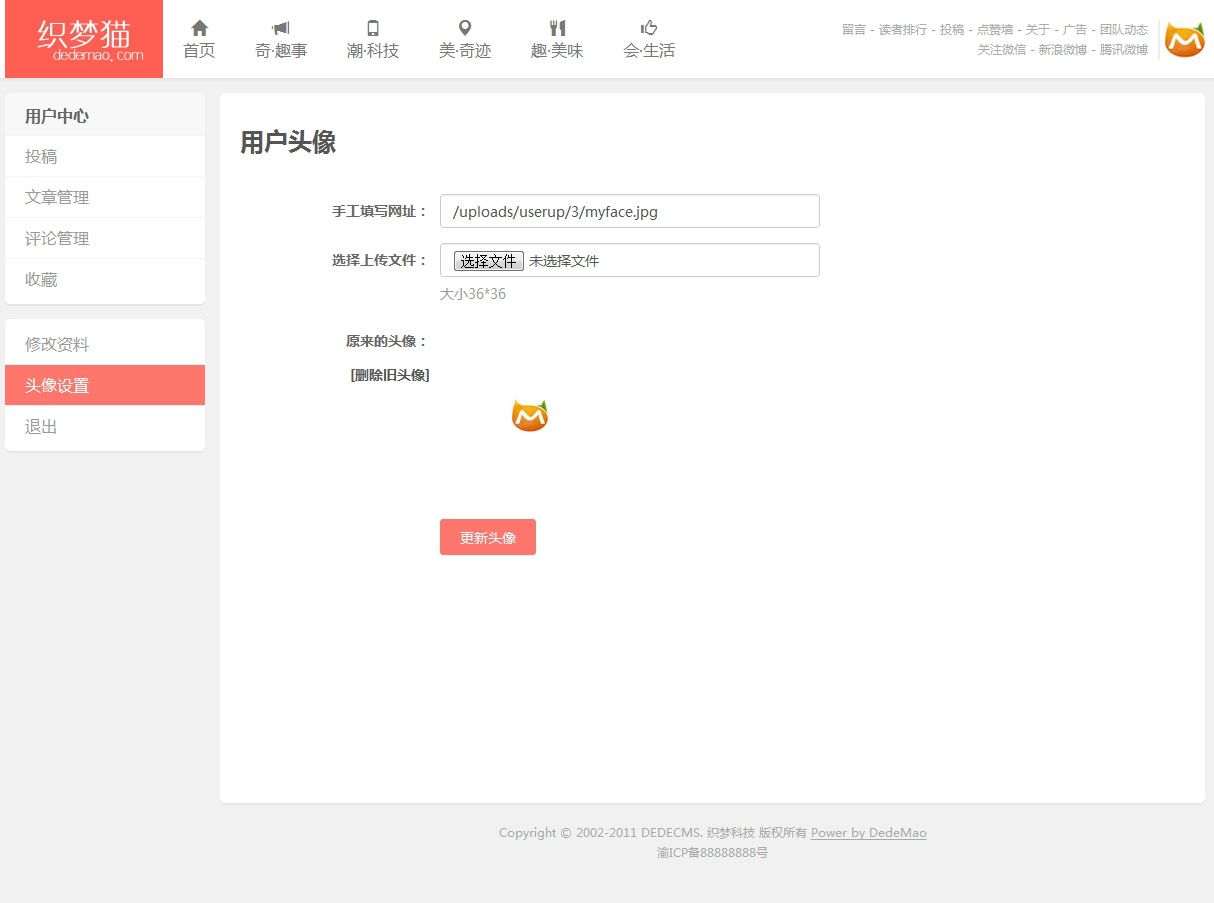Click the cat avatar in top-right header
Screen dimensions: 1214x903
(x=1184, y=40)
